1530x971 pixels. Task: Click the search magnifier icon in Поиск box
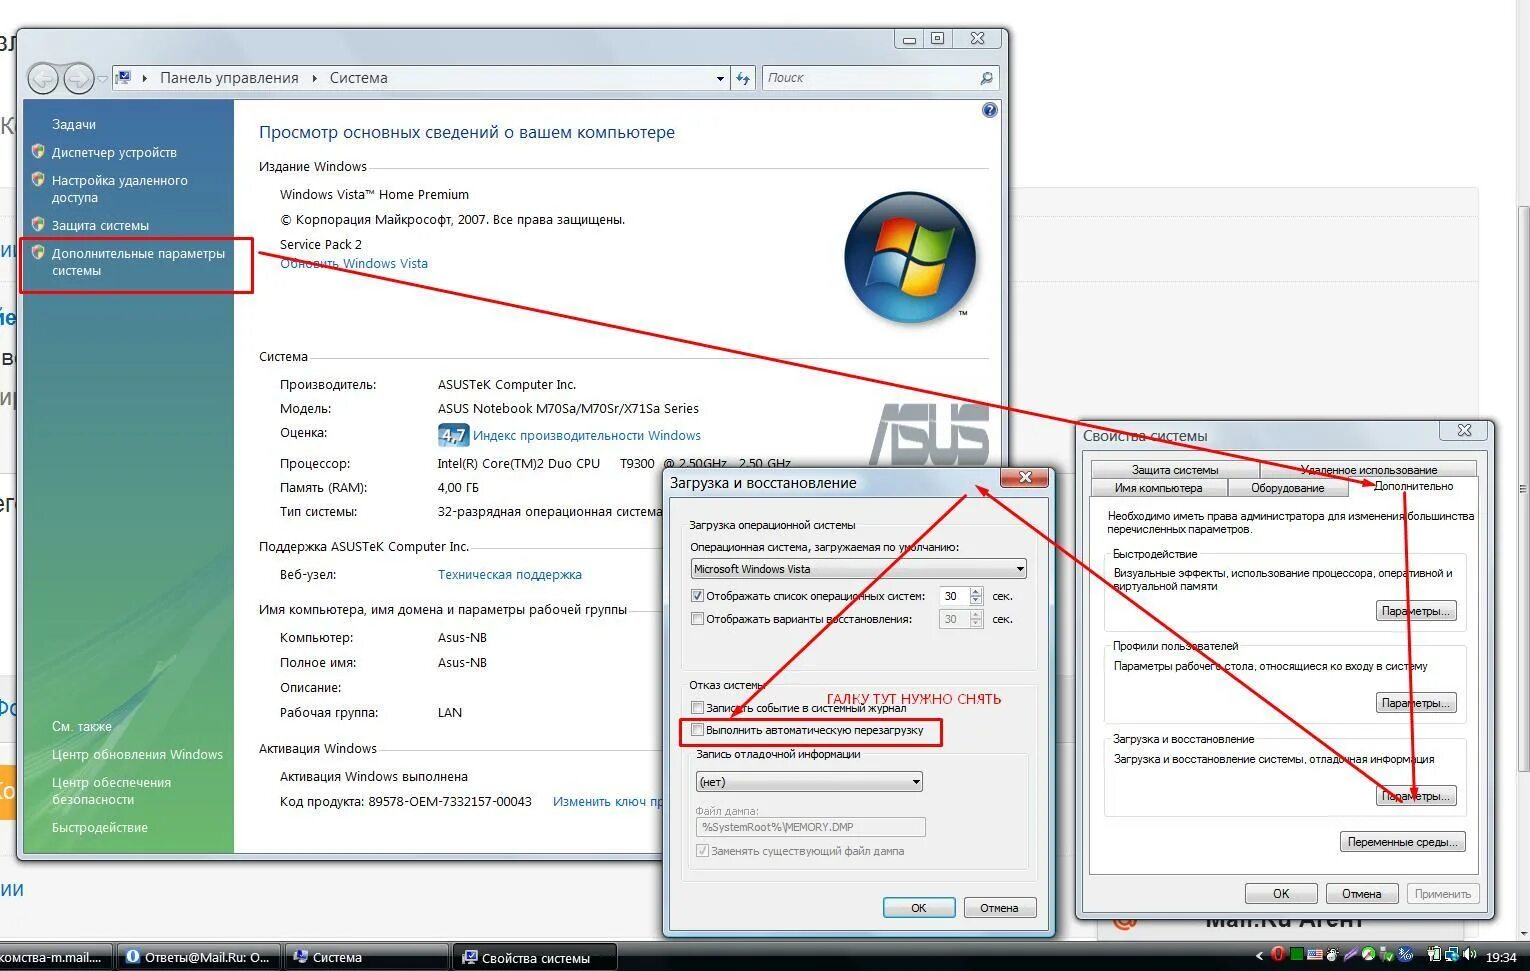coord(986,78)
